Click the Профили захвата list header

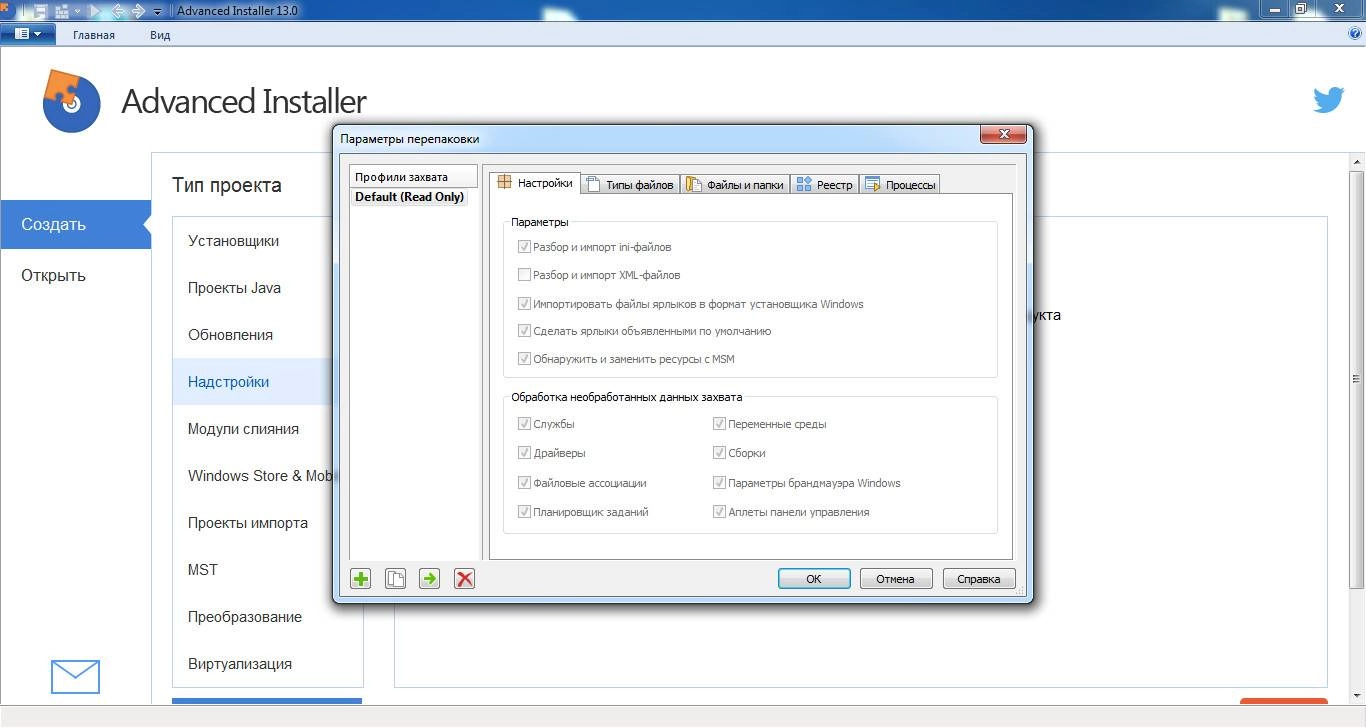click(413, 177)
